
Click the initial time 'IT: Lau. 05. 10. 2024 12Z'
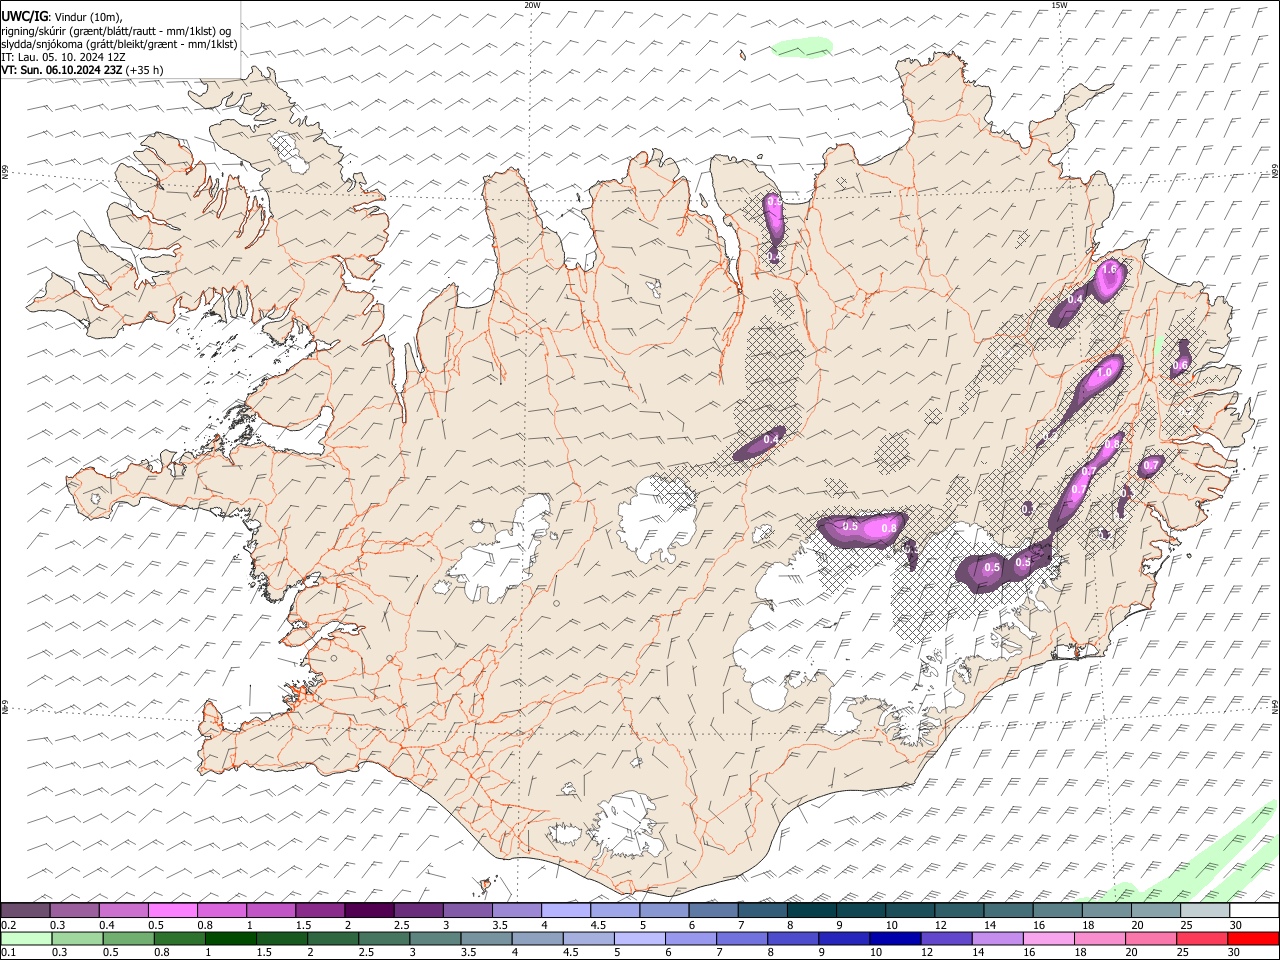tap(63, 57)
